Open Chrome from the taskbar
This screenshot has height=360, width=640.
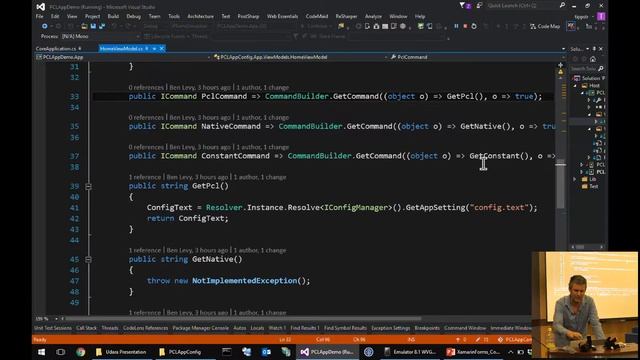click(x=80, y=352)
